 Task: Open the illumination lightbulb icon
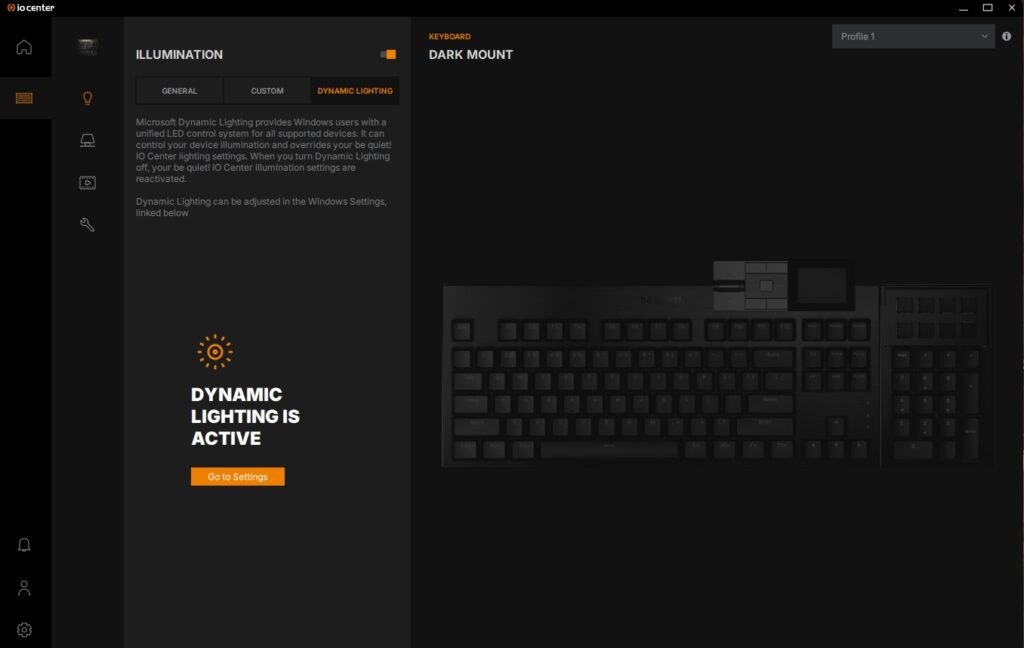(88, 99)
